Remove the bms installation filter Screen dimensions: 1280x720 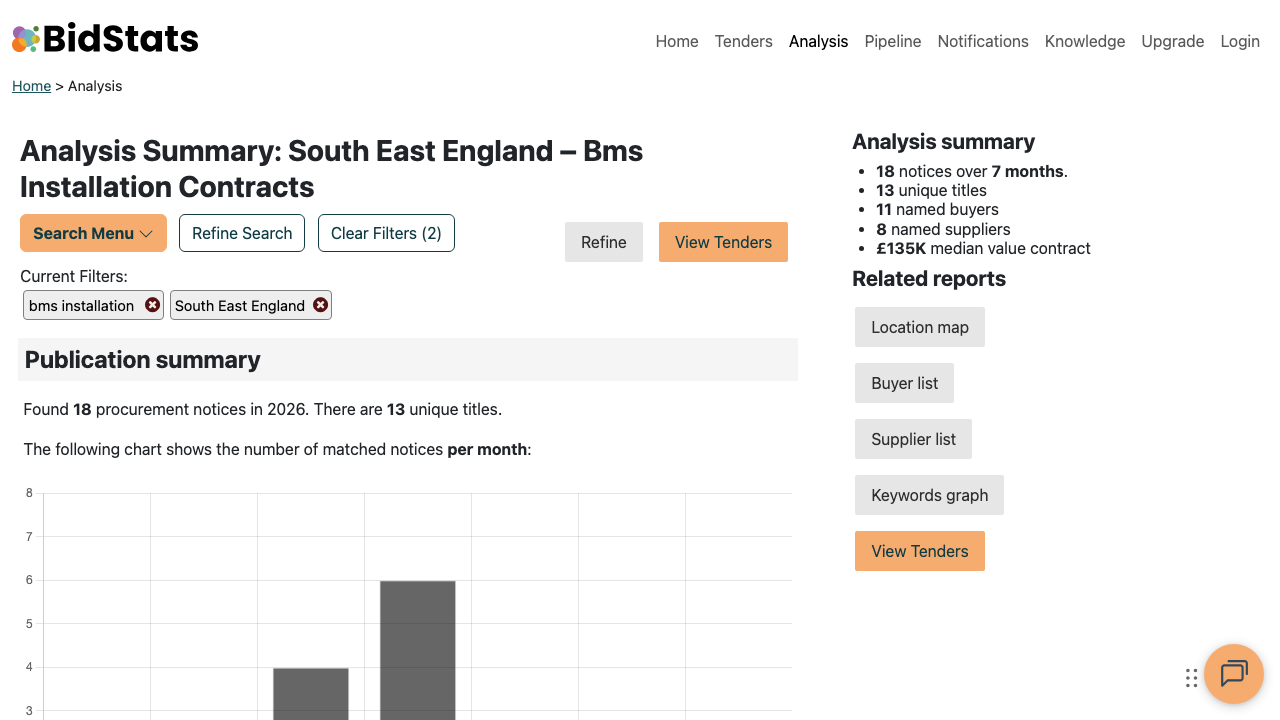152,305
